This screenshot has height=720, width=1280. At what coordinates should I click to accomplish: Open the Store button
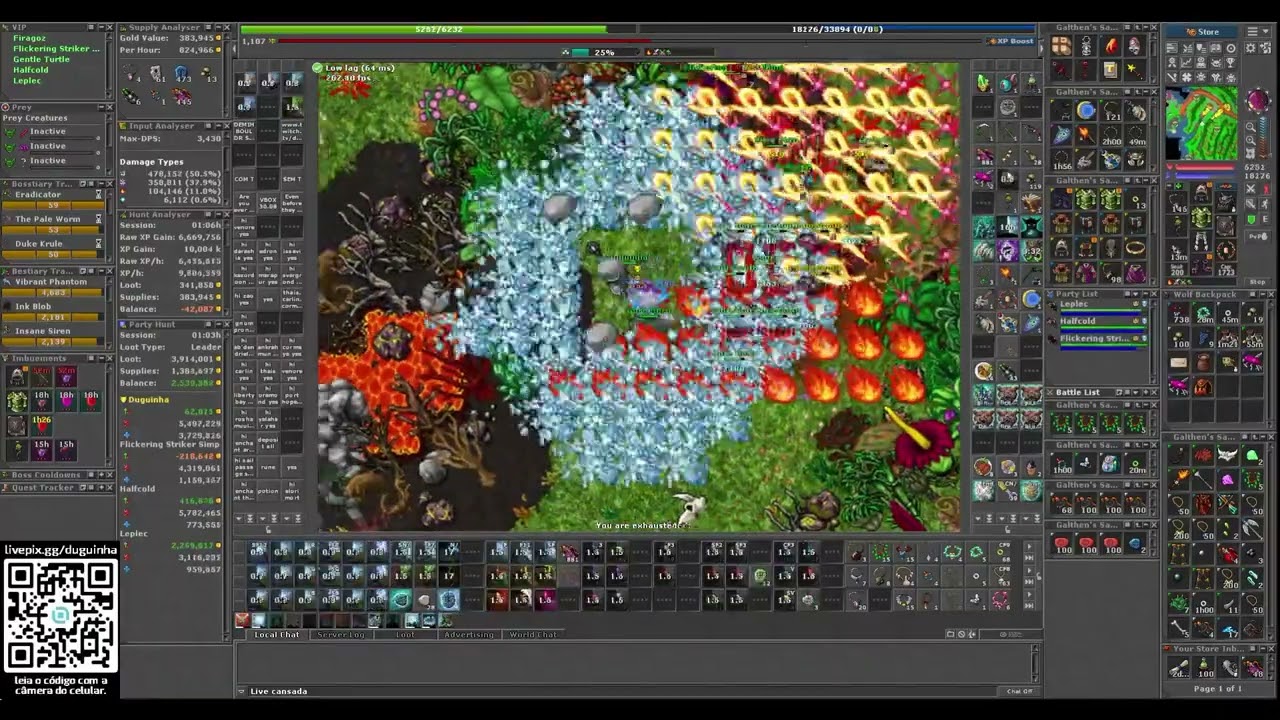tap(1204, 31)
